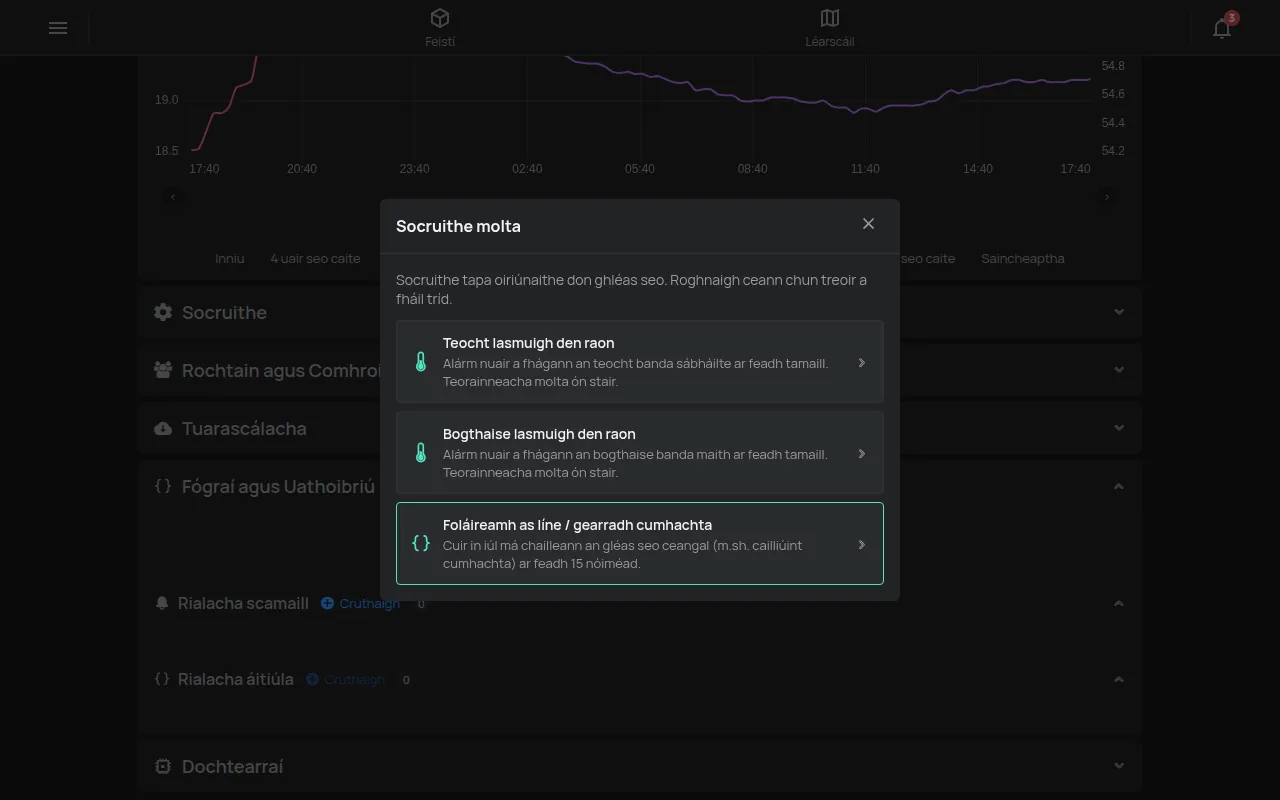The image size is (1280, 800).
Task: Click the Dochtearraí chip icon
Action: [x=163, y=766]
